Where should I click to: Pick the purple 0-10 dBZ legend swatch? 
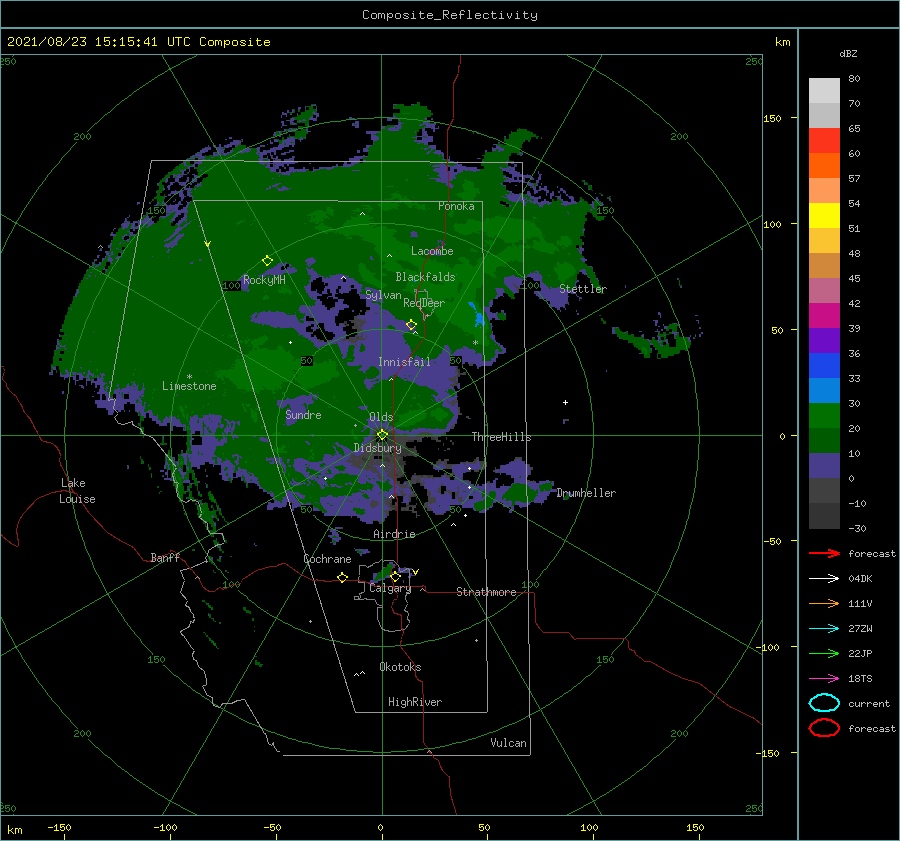824,466
